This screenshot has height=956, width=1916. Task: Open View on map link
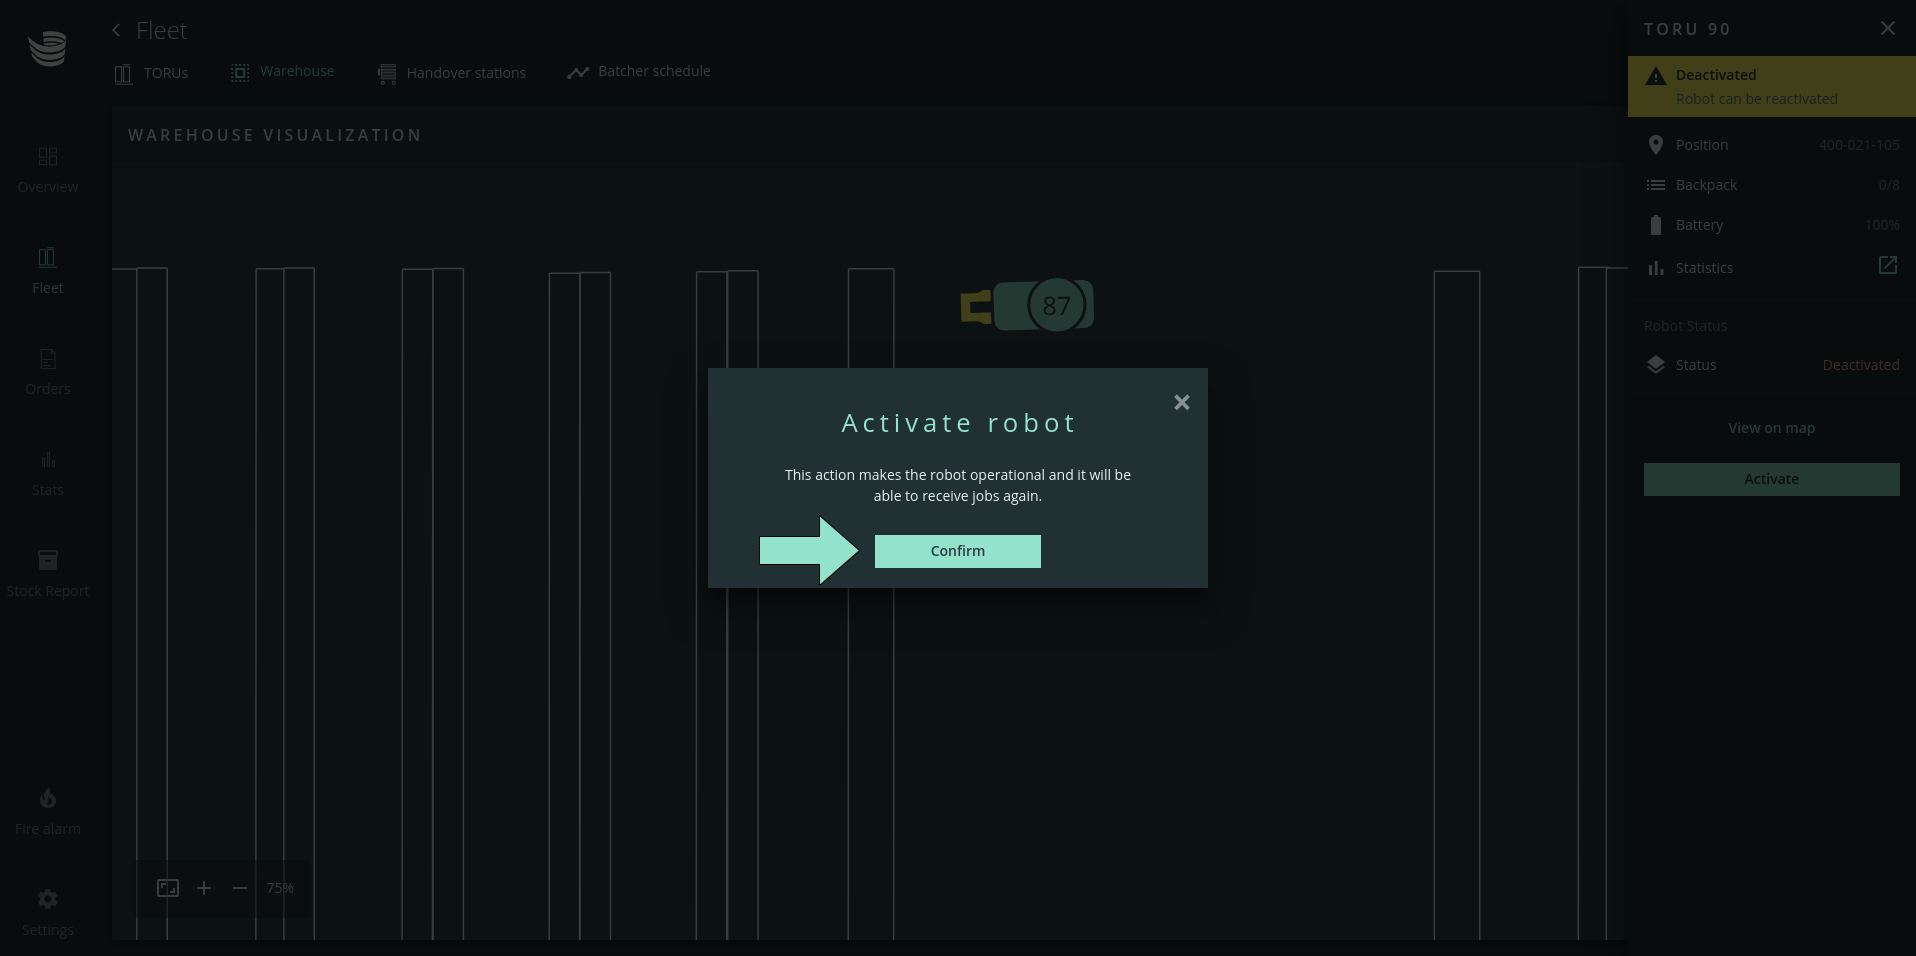tap(1771, 428)
